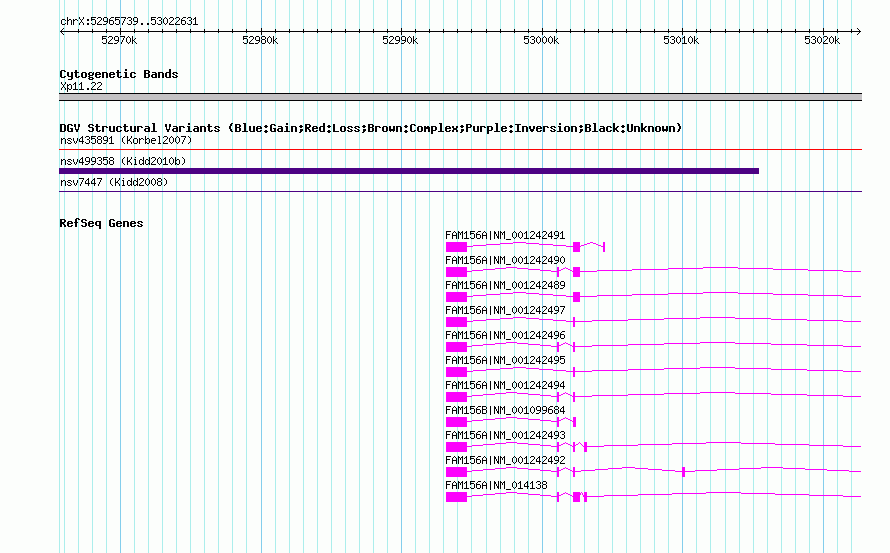Viewport: 890px width, 553px height.
Task: Click the 53020k ruler label
Action: tap(822, 40)
